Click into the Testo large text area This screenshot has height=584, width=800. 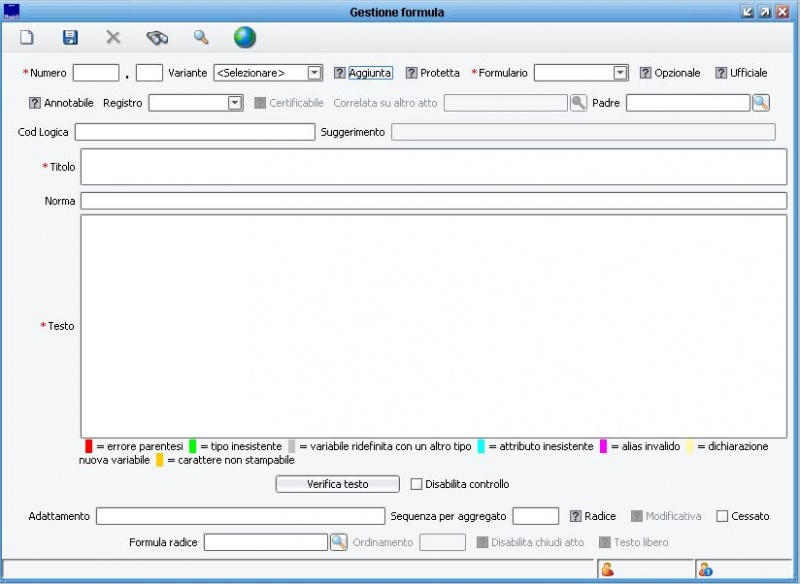coord(434,326)
